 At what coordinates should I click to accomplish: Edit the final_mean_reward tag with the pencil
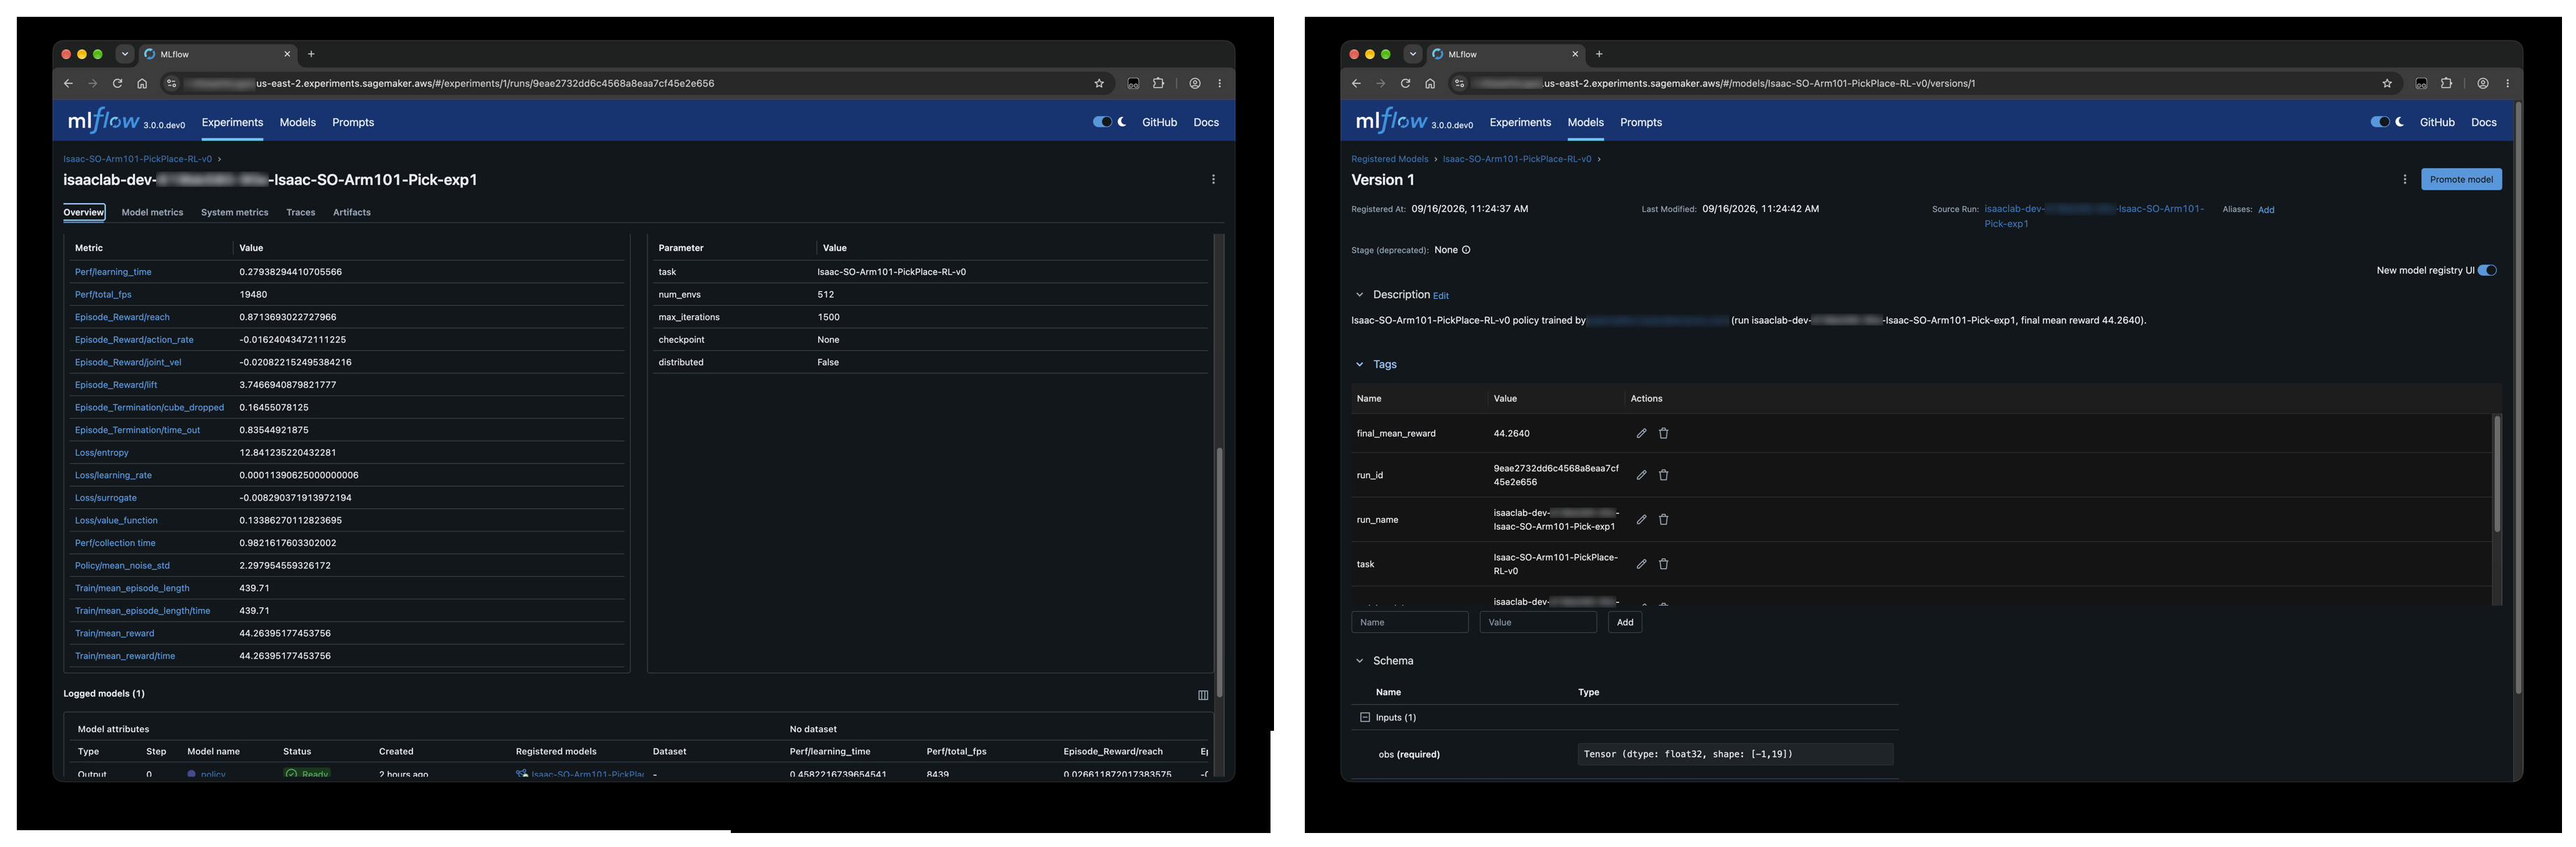[x=1641, y=434]
